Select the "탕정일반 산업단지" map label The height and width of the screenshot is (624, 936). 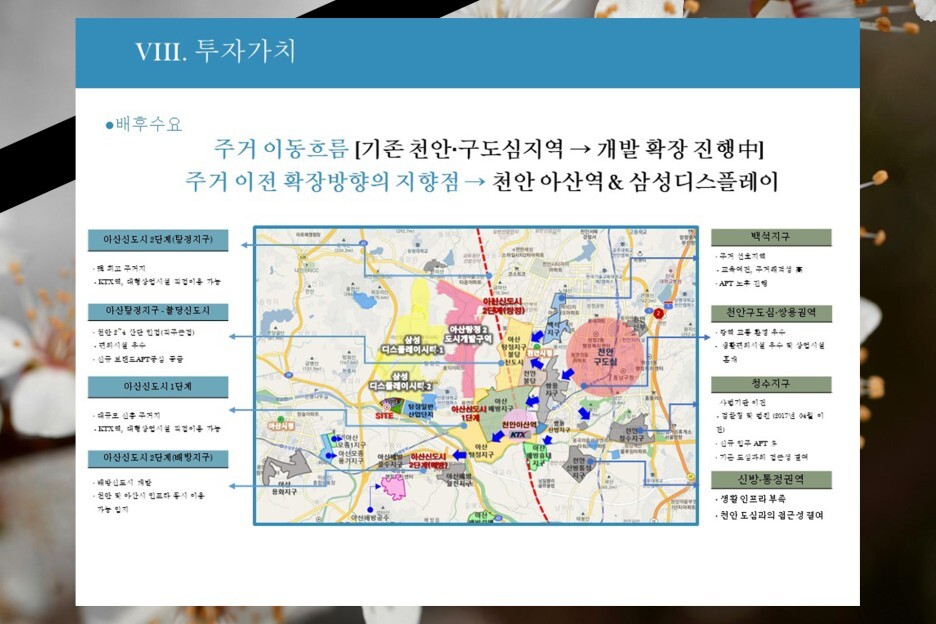[x=420, y=410]
